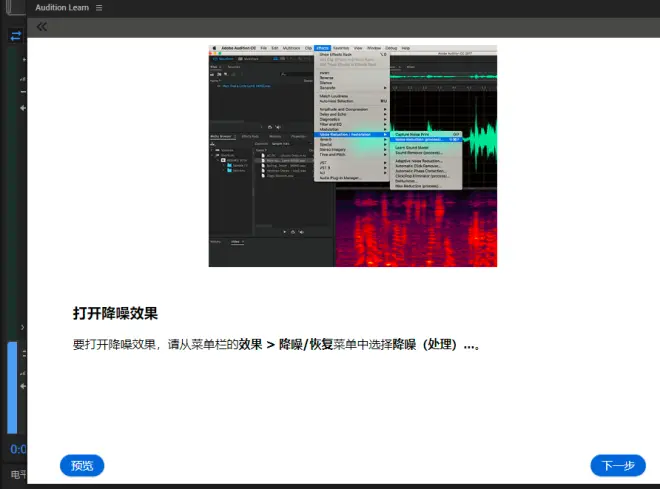The width and height of the screenshot is (660, 489).
Task: Click the 预览 button
Action: [x=82, y=465]
